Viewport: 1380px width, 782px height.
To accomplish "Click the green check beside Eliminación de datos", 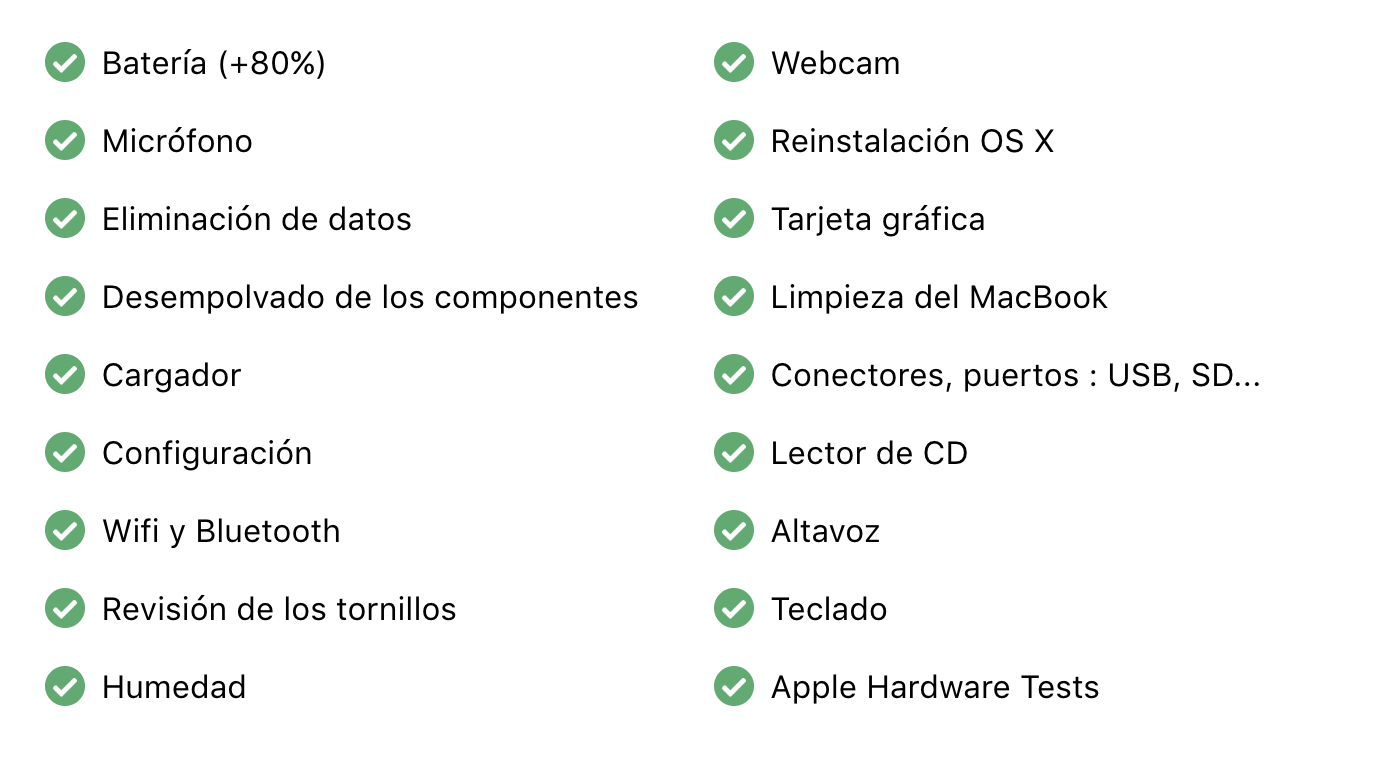I will pyautogui.click(x=65, y=219).
